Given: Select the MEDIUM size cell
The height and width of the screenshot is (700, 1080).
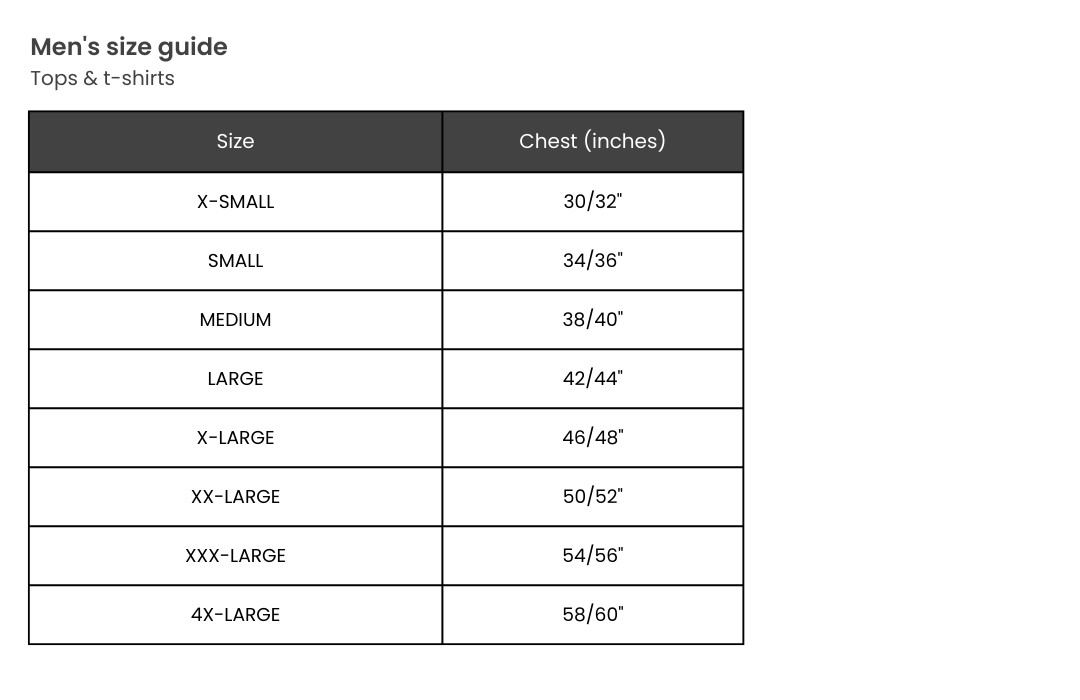Looking at the screenshot, I should (235, 320).
